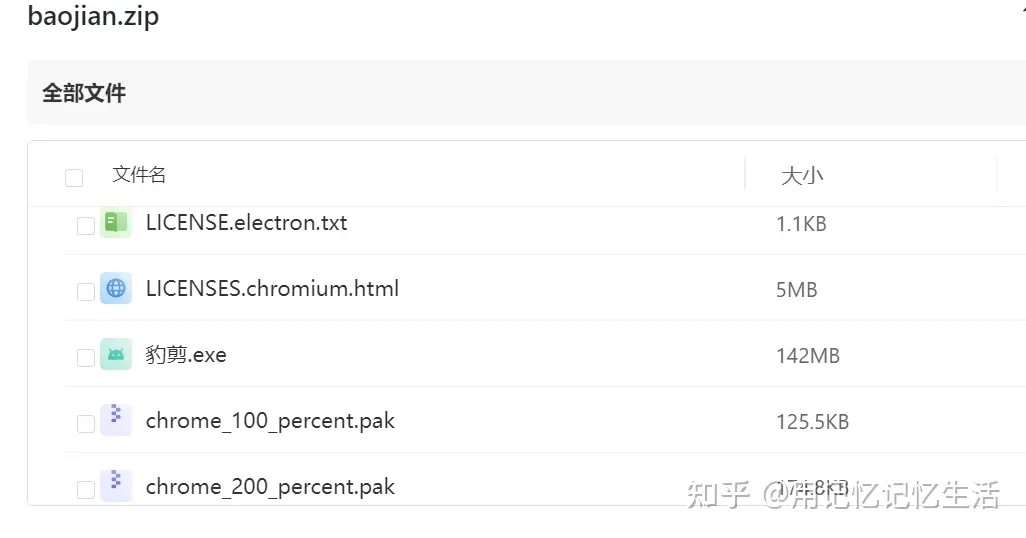This screenshot has height=538, width=1026.
Task: Mark the checkbox for chrome_200_percent.pak
Action: [86, 489]
